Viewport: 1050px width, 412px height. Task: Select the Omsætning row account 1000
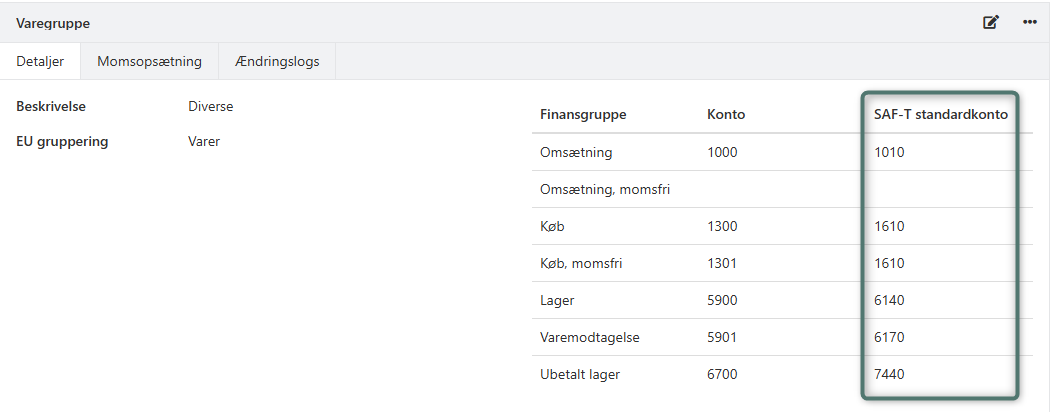(722, 152)
